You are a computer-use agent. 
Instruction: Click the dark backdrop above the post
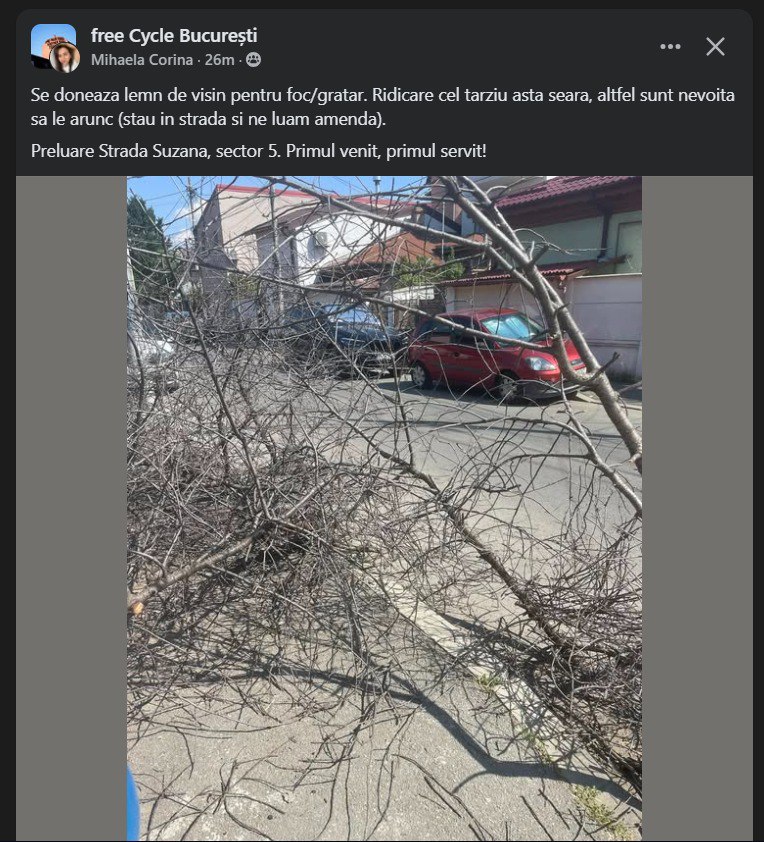(x=382, y=4)
